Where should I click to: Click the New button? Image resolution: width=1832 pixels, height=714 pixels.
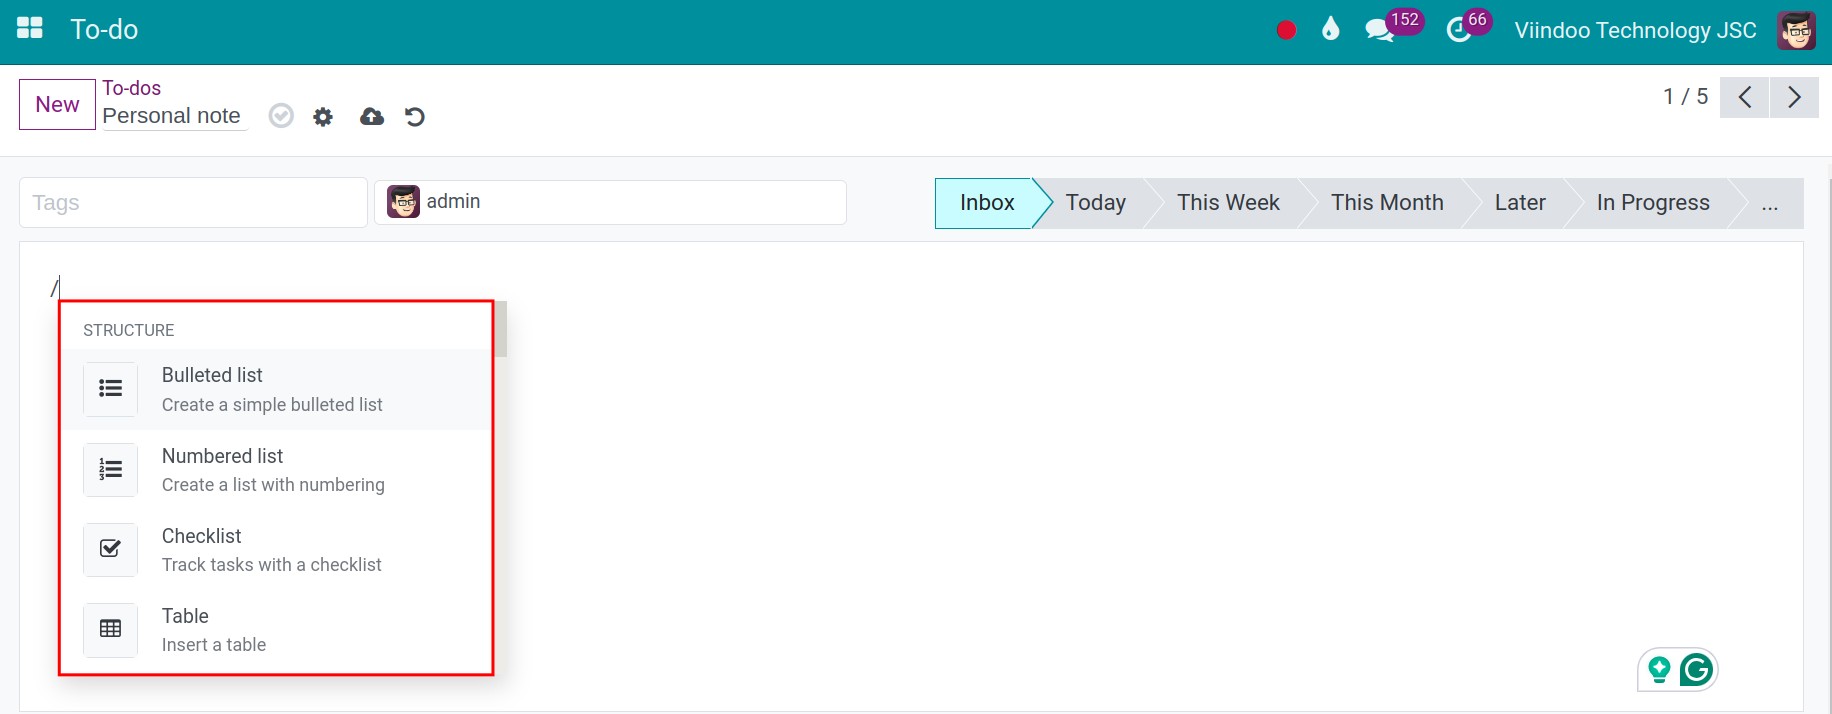57,104
